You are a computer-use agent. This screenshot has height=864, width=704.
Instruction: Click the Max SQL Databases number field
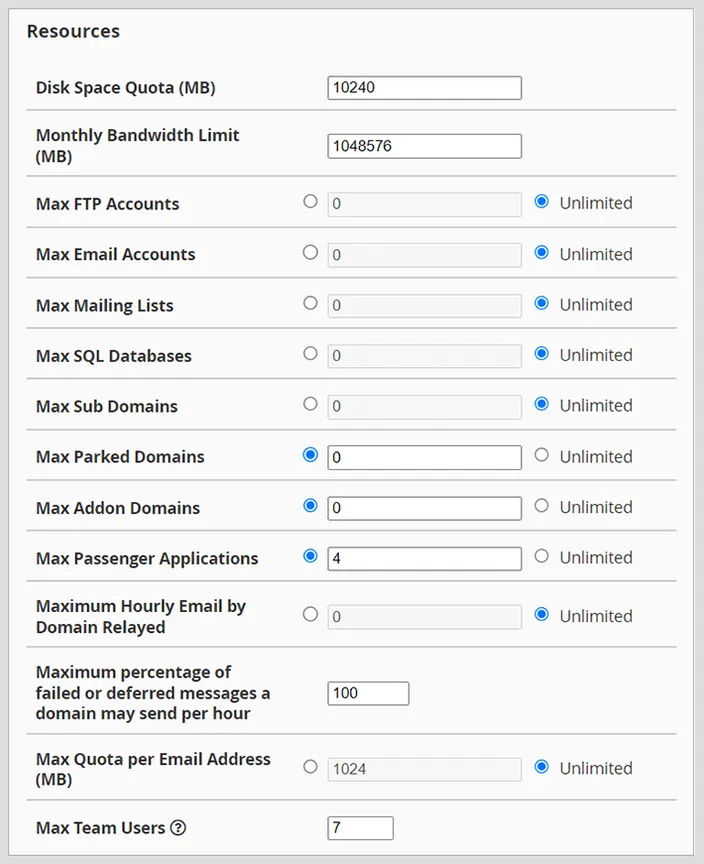click(x=424, y=356)
